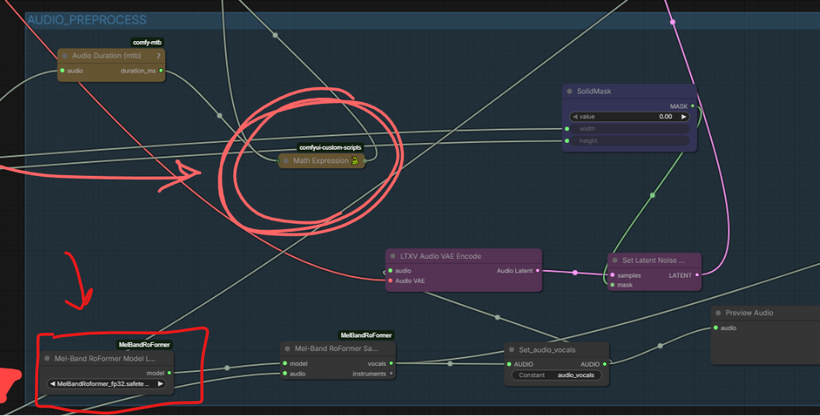Viewport: 820px width, 416px height.
Task: Click the comfyui-custom-scripts badge label
Action: [x=329, y=147]
